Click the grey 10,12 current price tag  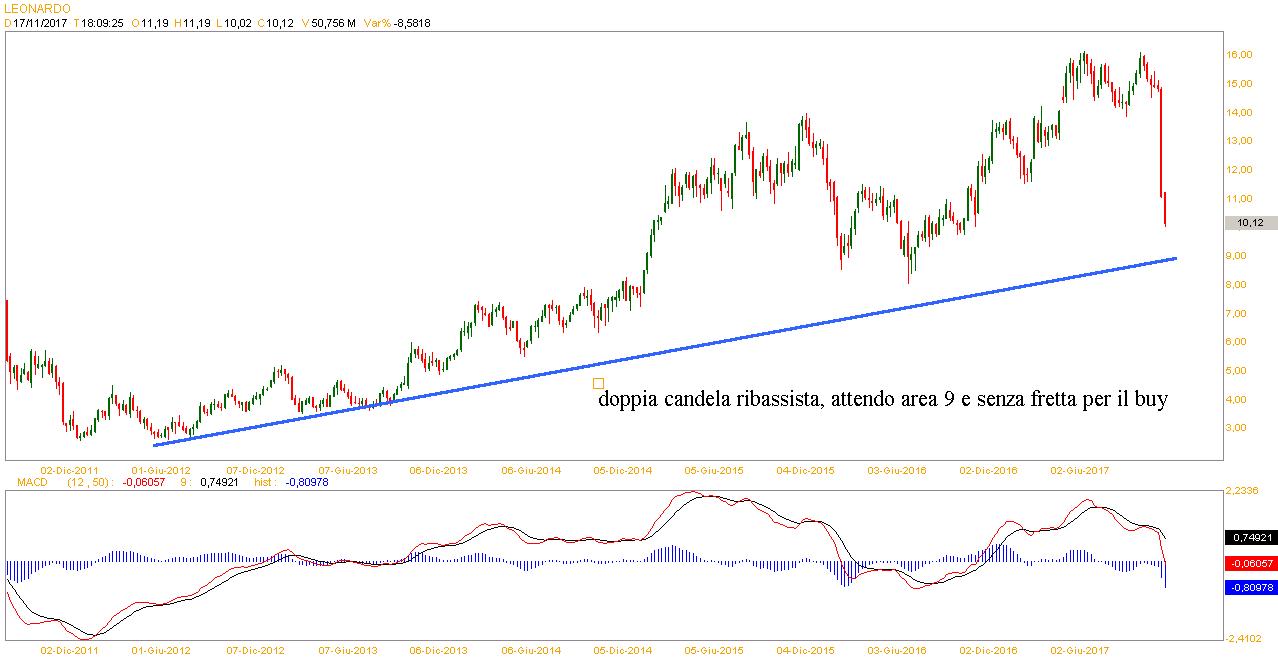point(1250,223)
